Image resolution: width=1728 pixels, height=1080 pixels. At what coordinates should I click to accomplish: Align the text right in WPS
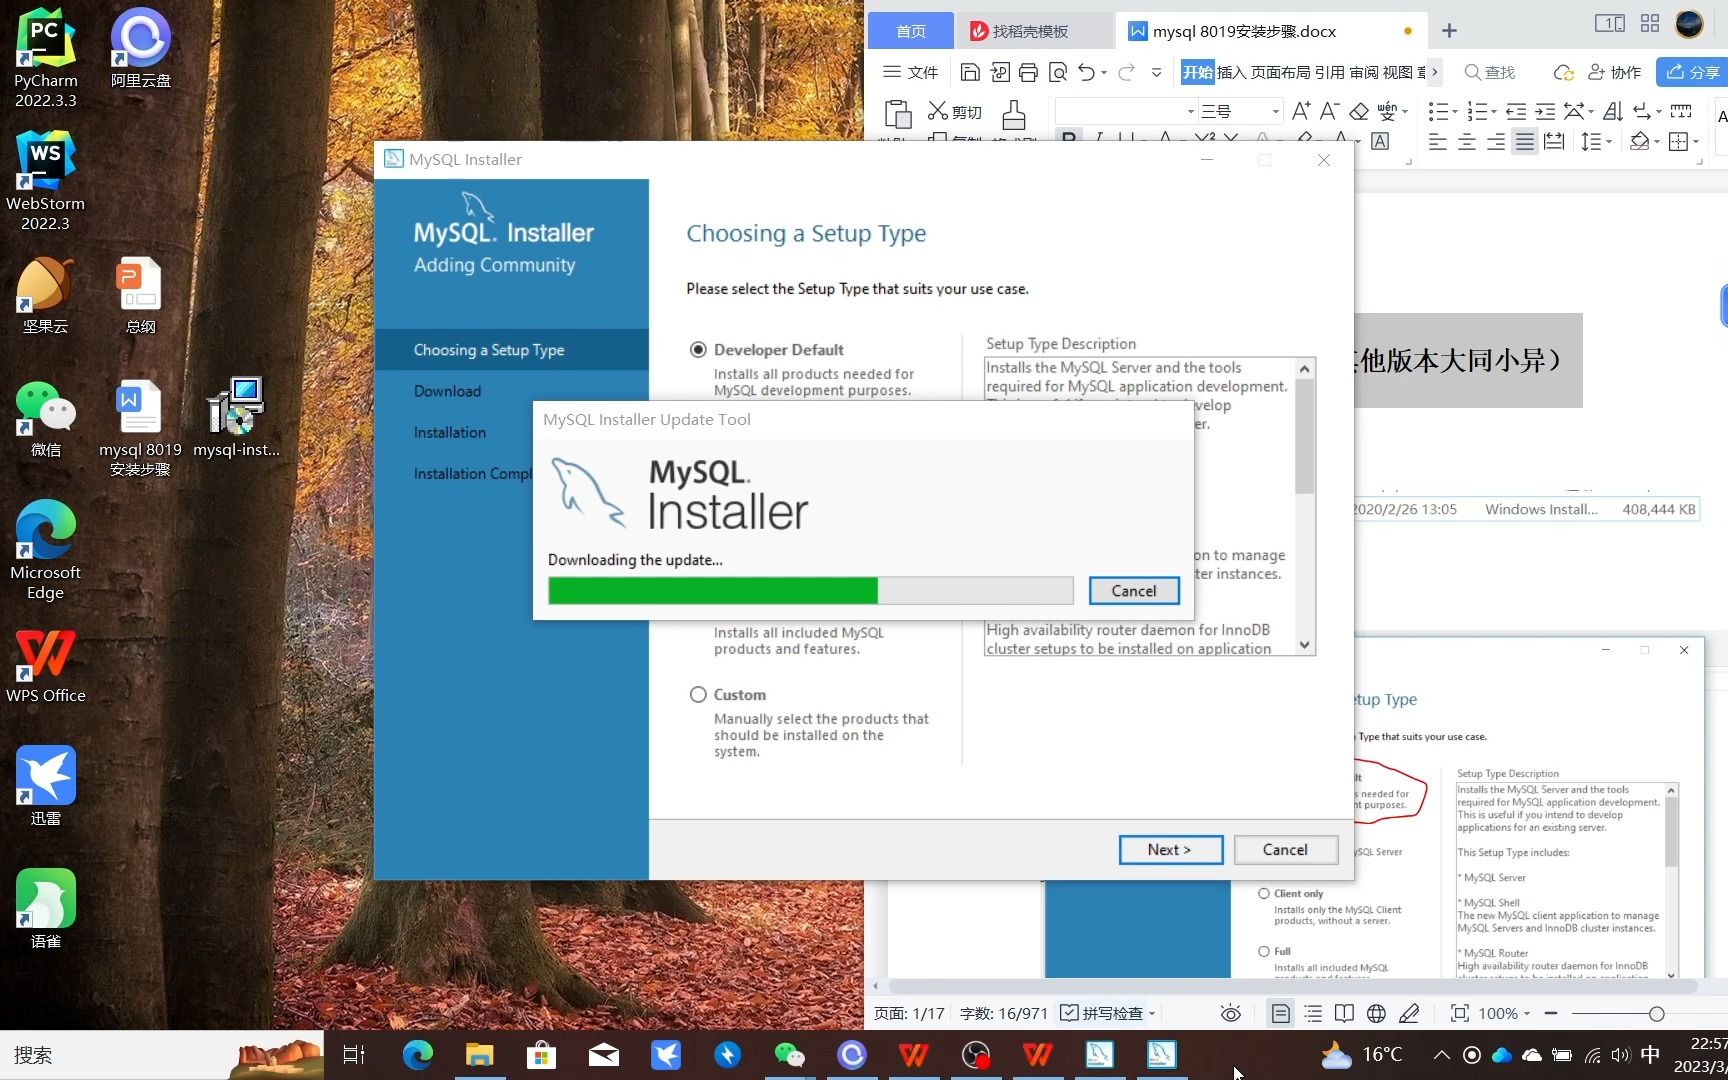(x=1496, y=142)
